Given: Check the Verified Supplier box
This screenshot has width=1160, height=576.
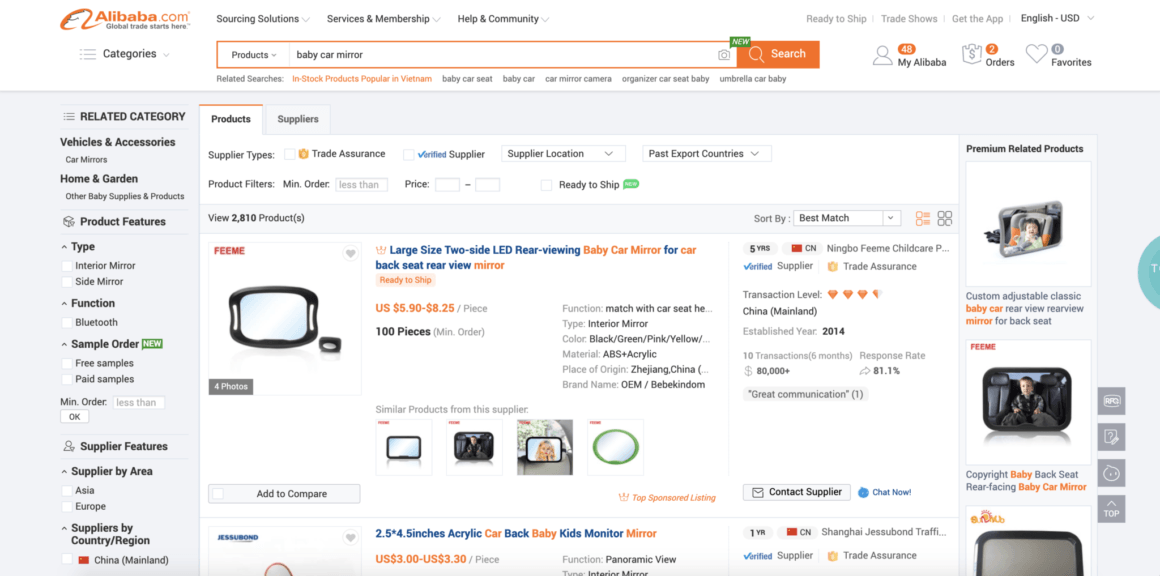Looking at the screenshot, I should point(408,155).
